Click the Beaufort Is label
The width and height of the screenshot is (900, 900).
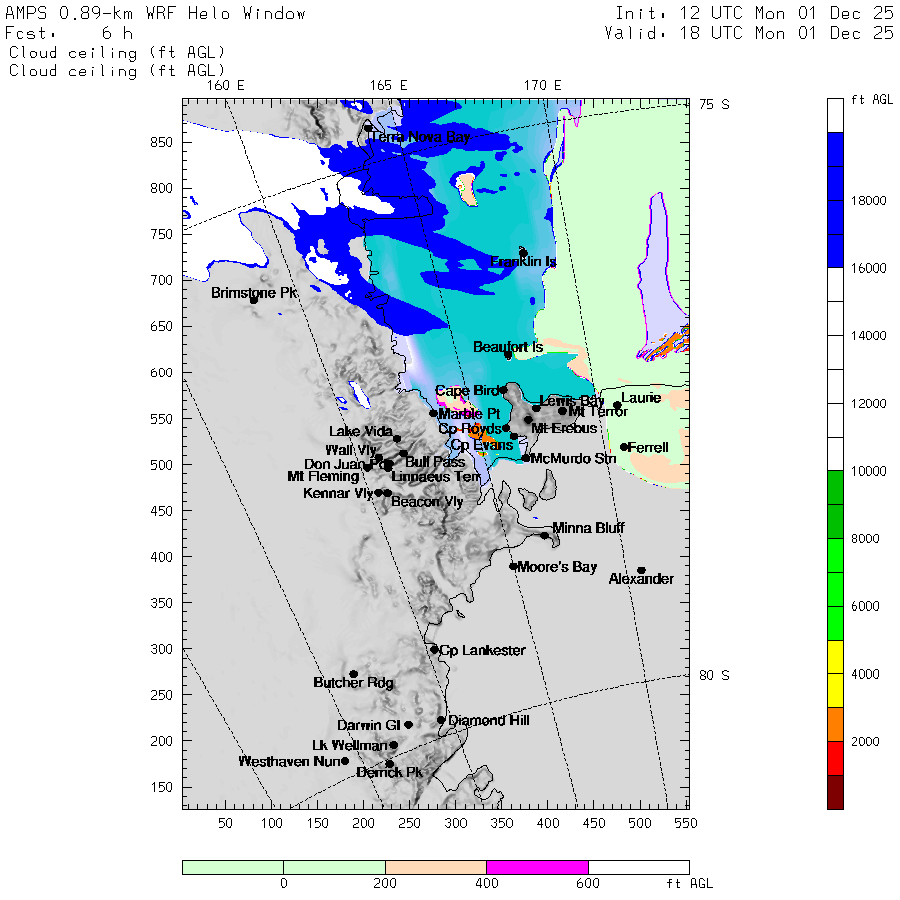(508, 347)
